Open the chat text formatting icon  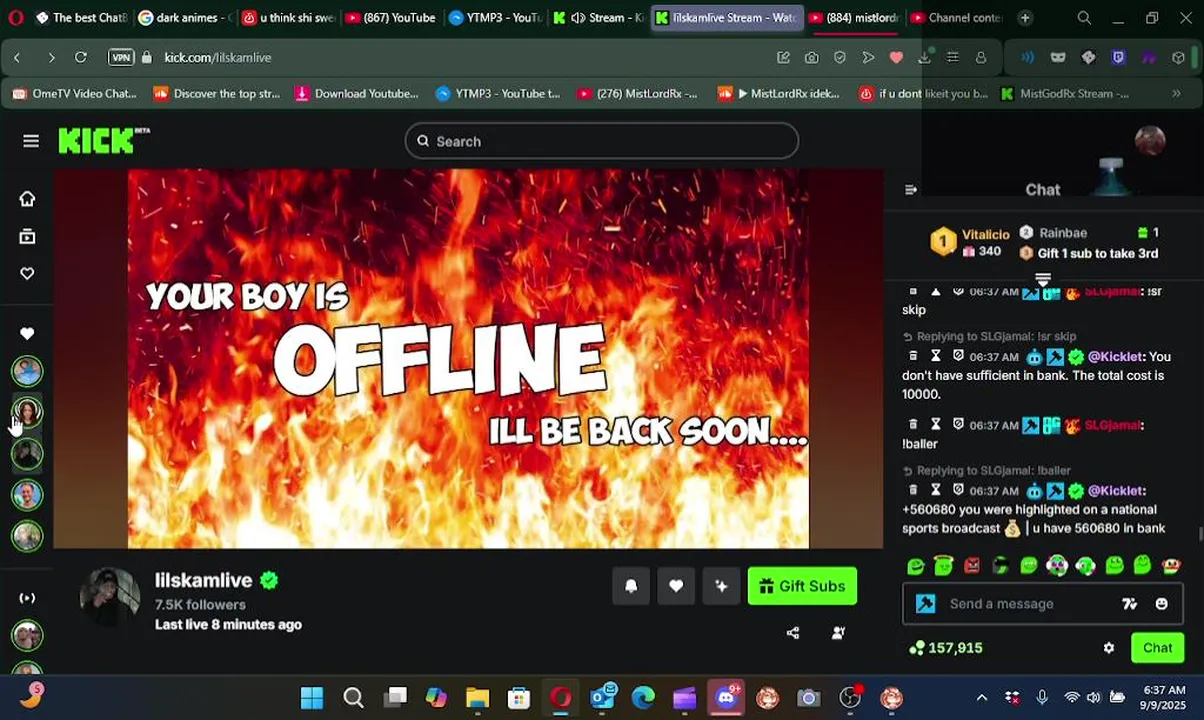(x=1129, y=604)
